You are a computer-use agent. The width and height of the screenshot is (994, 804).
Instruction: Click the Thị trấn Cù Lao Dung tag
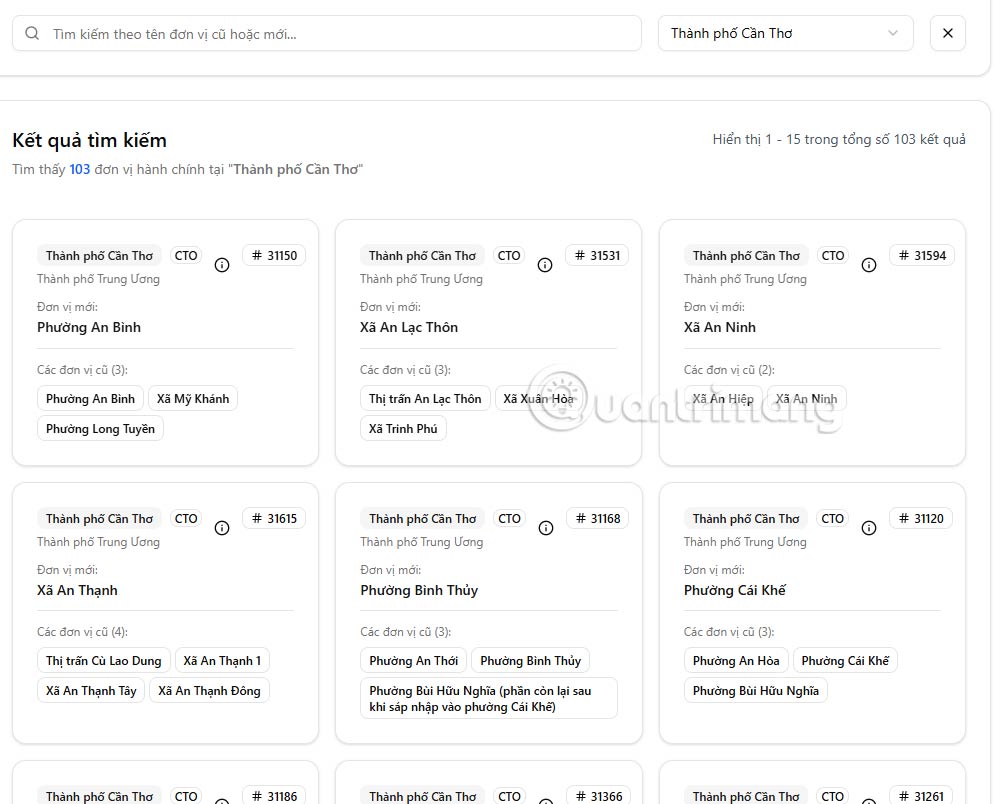click(103, 660)
